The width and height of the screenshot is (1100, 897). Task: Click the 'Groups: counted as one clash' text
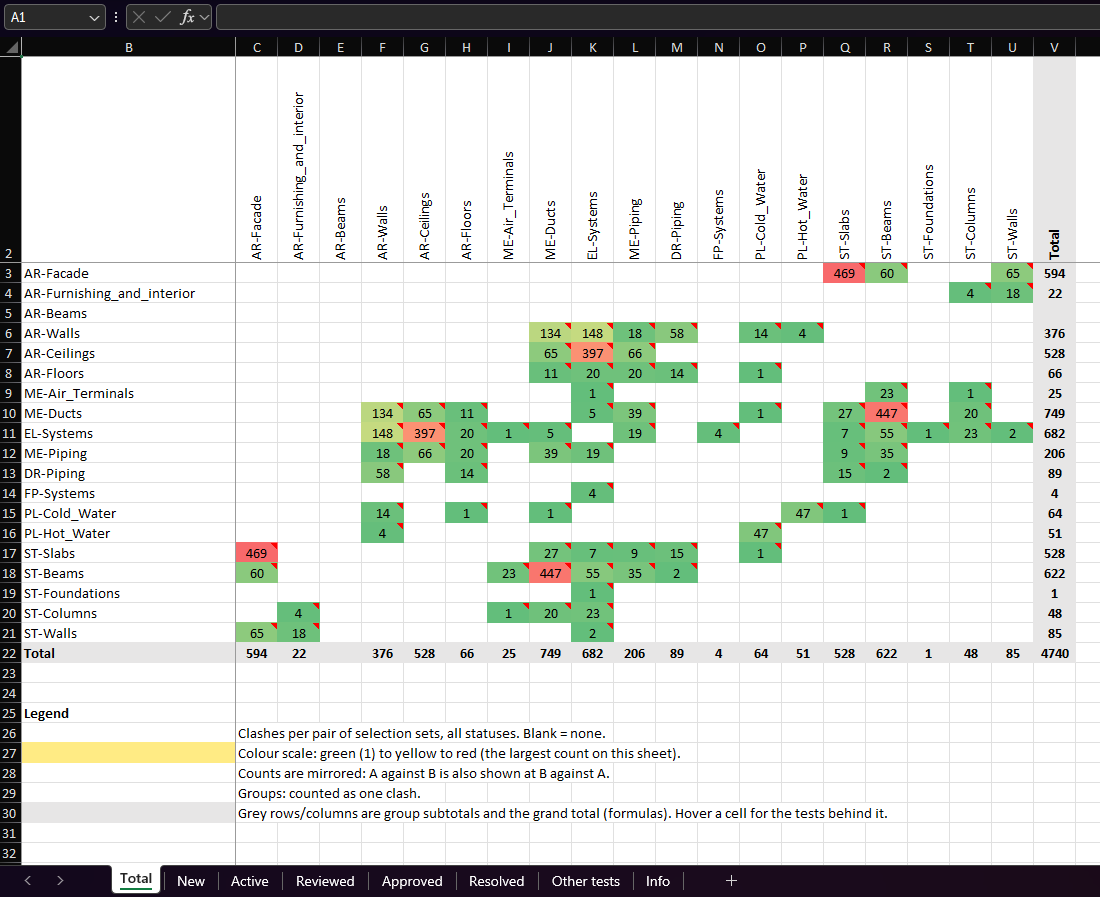pos(329,793)
